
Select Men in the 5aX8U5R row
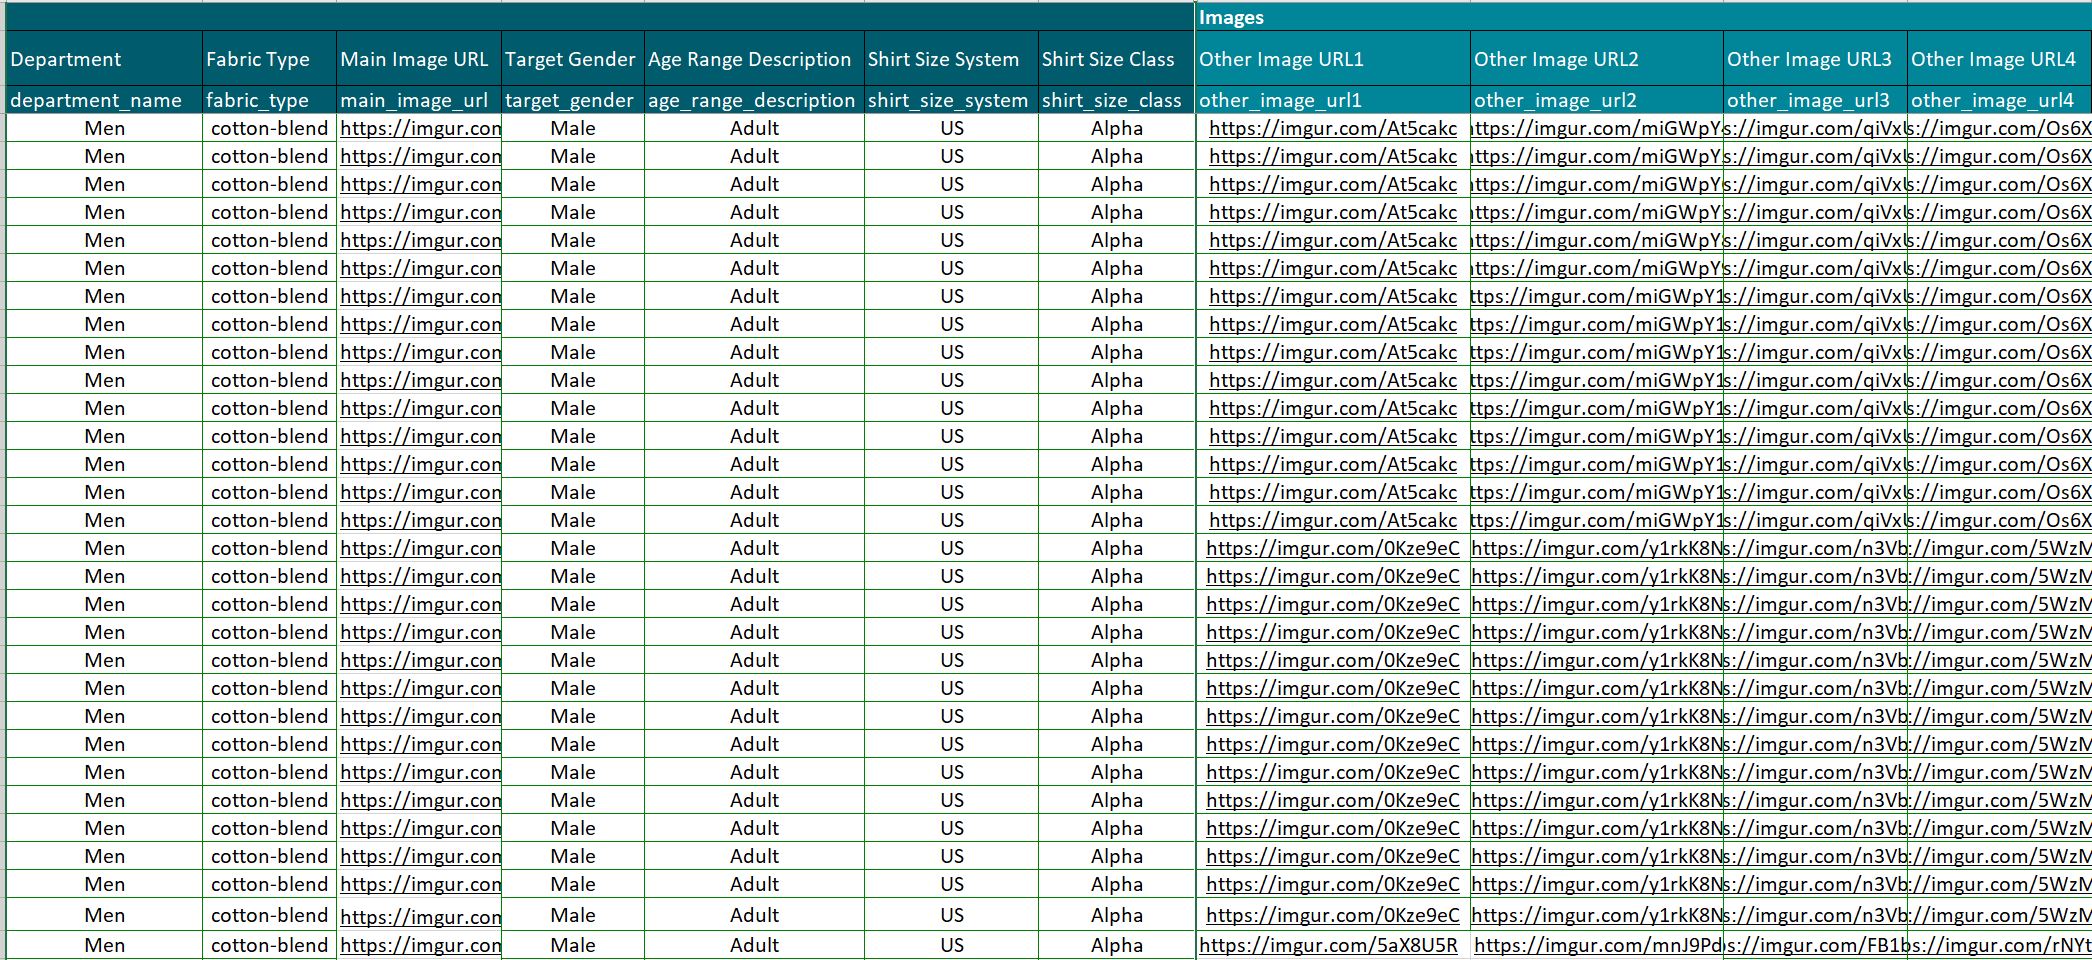coord(104,945)
